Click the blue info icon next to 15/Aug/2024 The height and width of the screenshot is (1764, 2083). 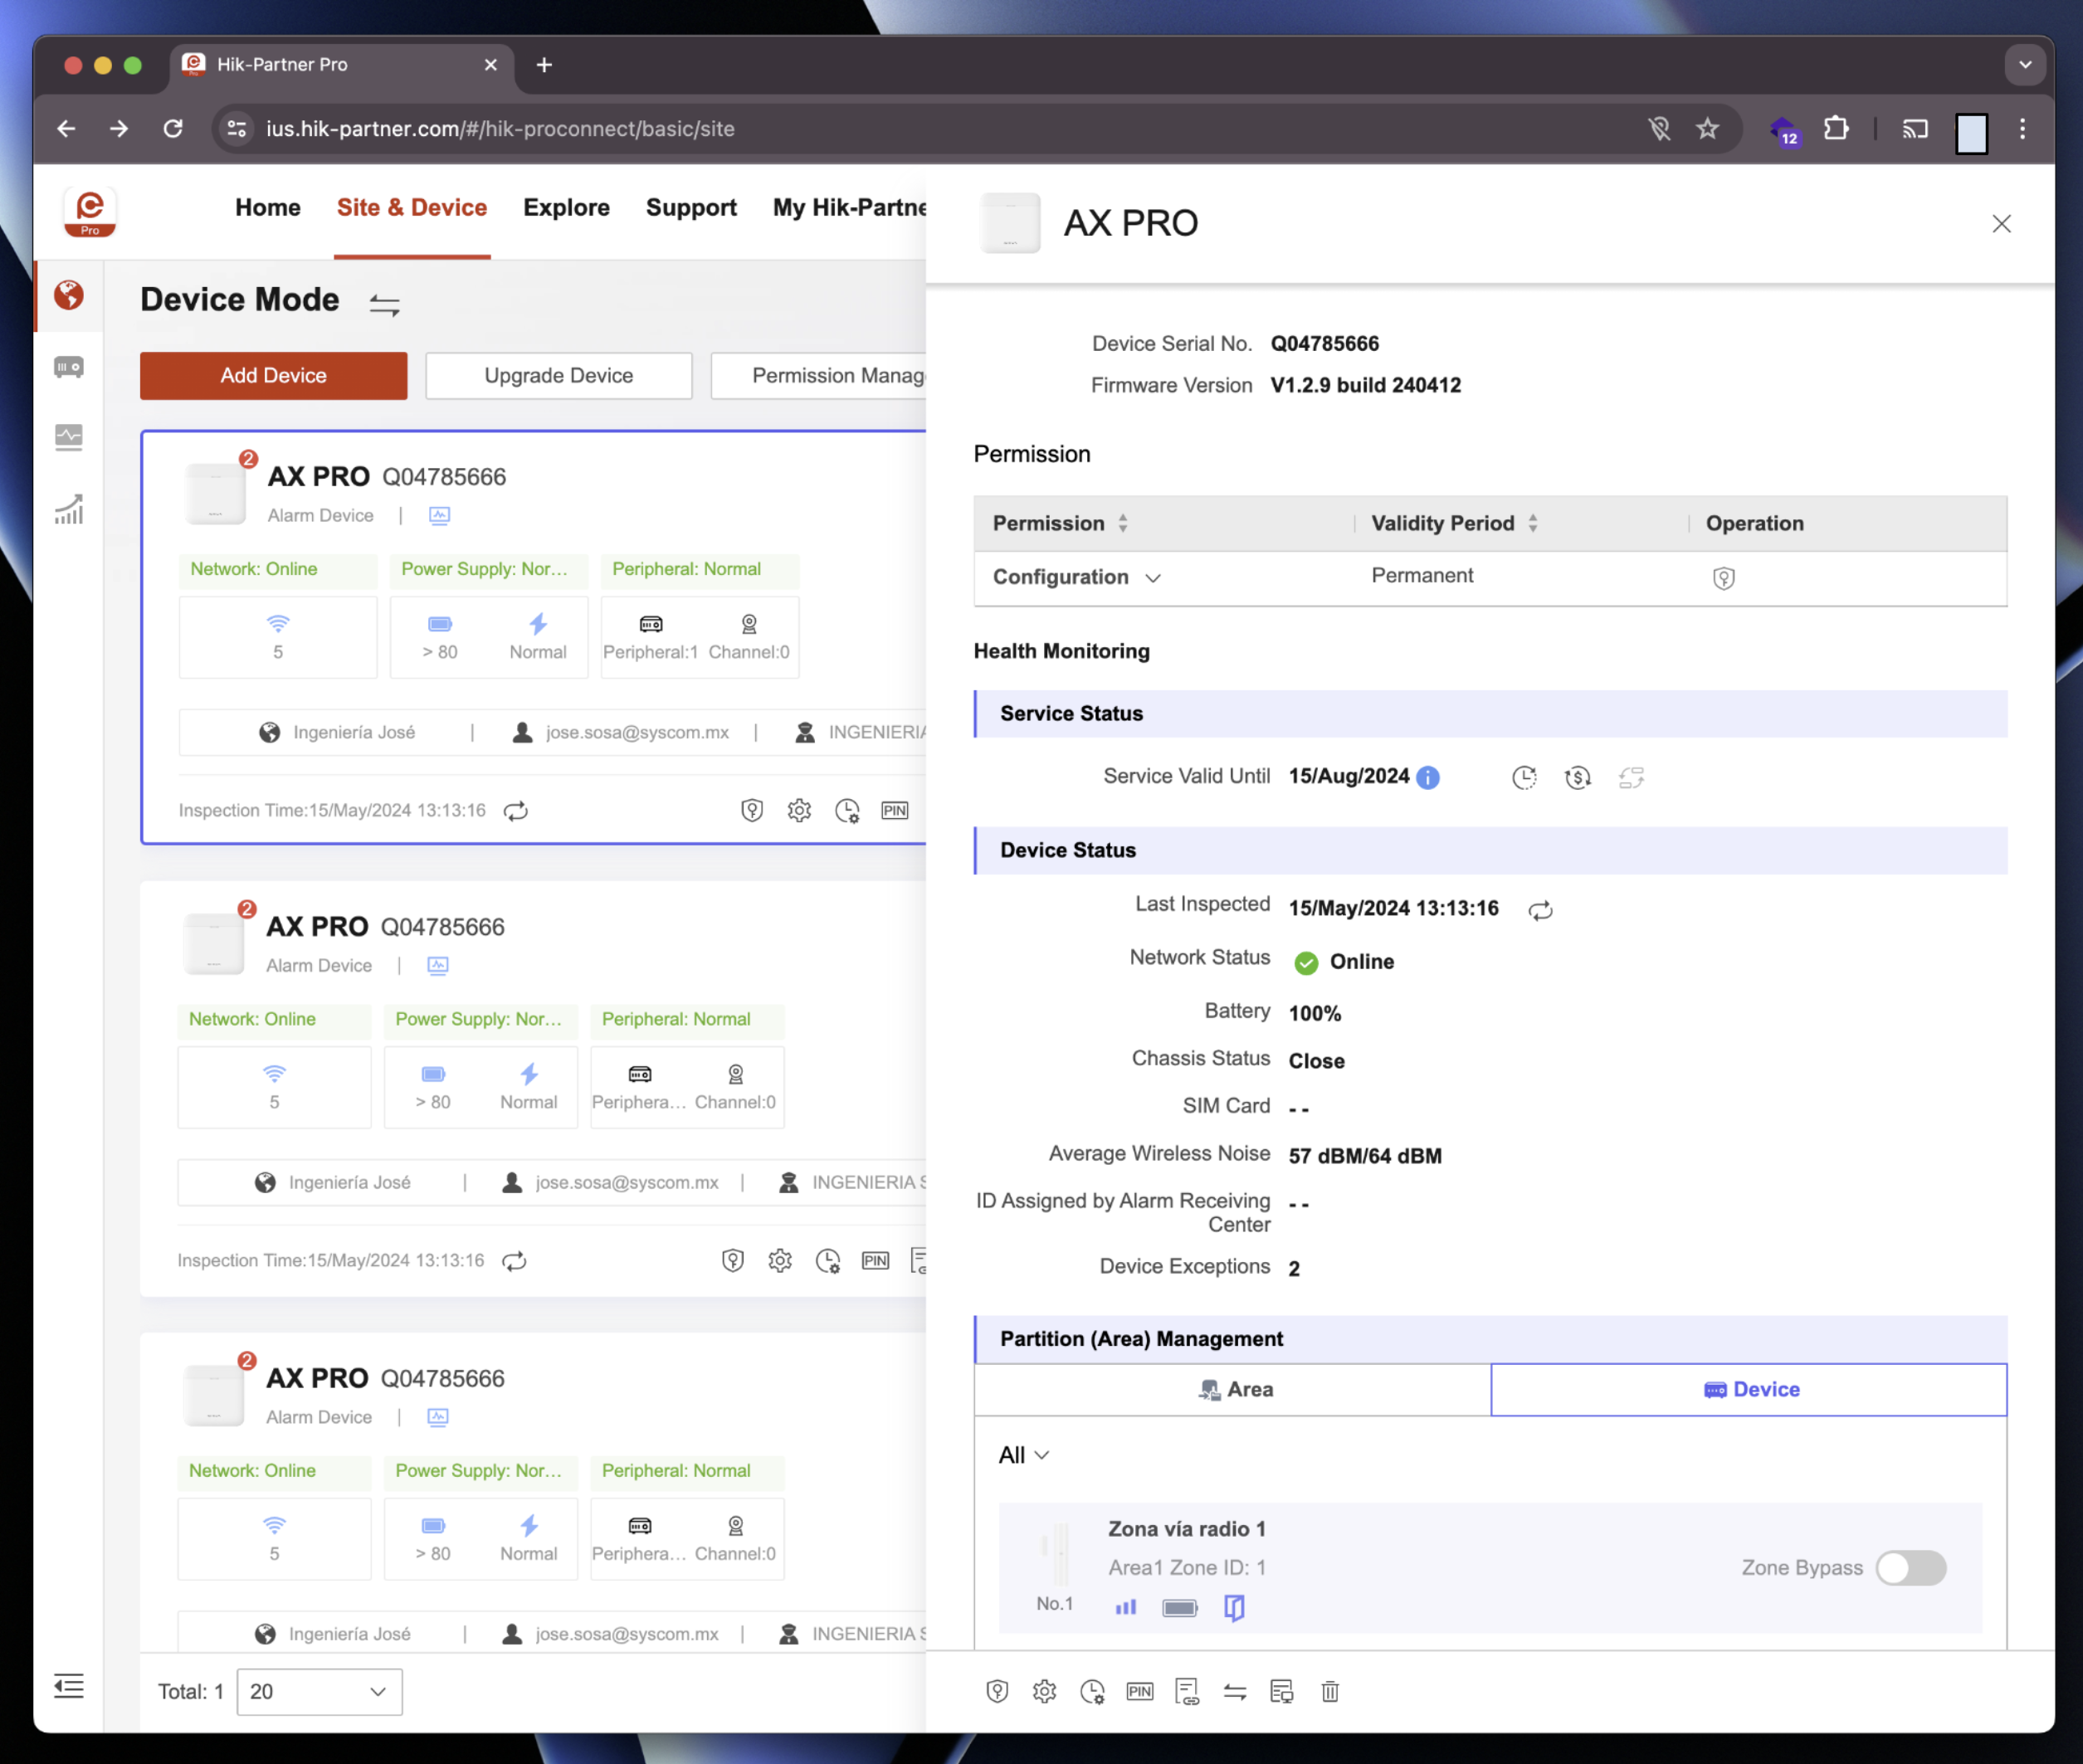coord(1428,777)
